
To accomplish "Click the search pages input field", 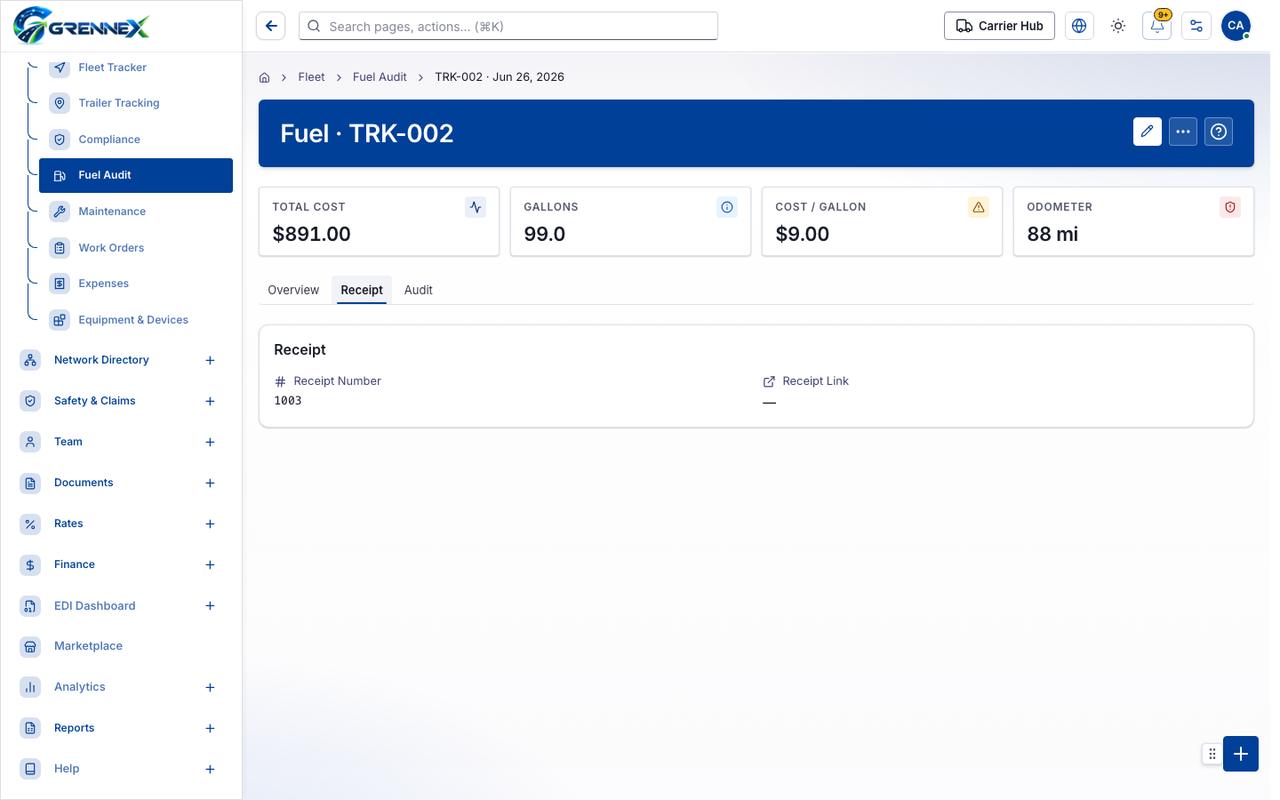I will [508, 26].
